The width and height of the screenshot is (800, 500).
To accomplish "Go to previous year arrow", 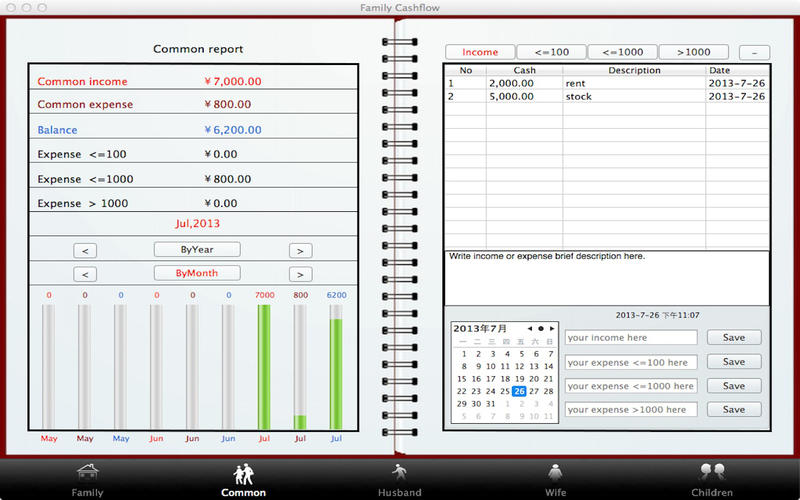I will pos(85,251).
